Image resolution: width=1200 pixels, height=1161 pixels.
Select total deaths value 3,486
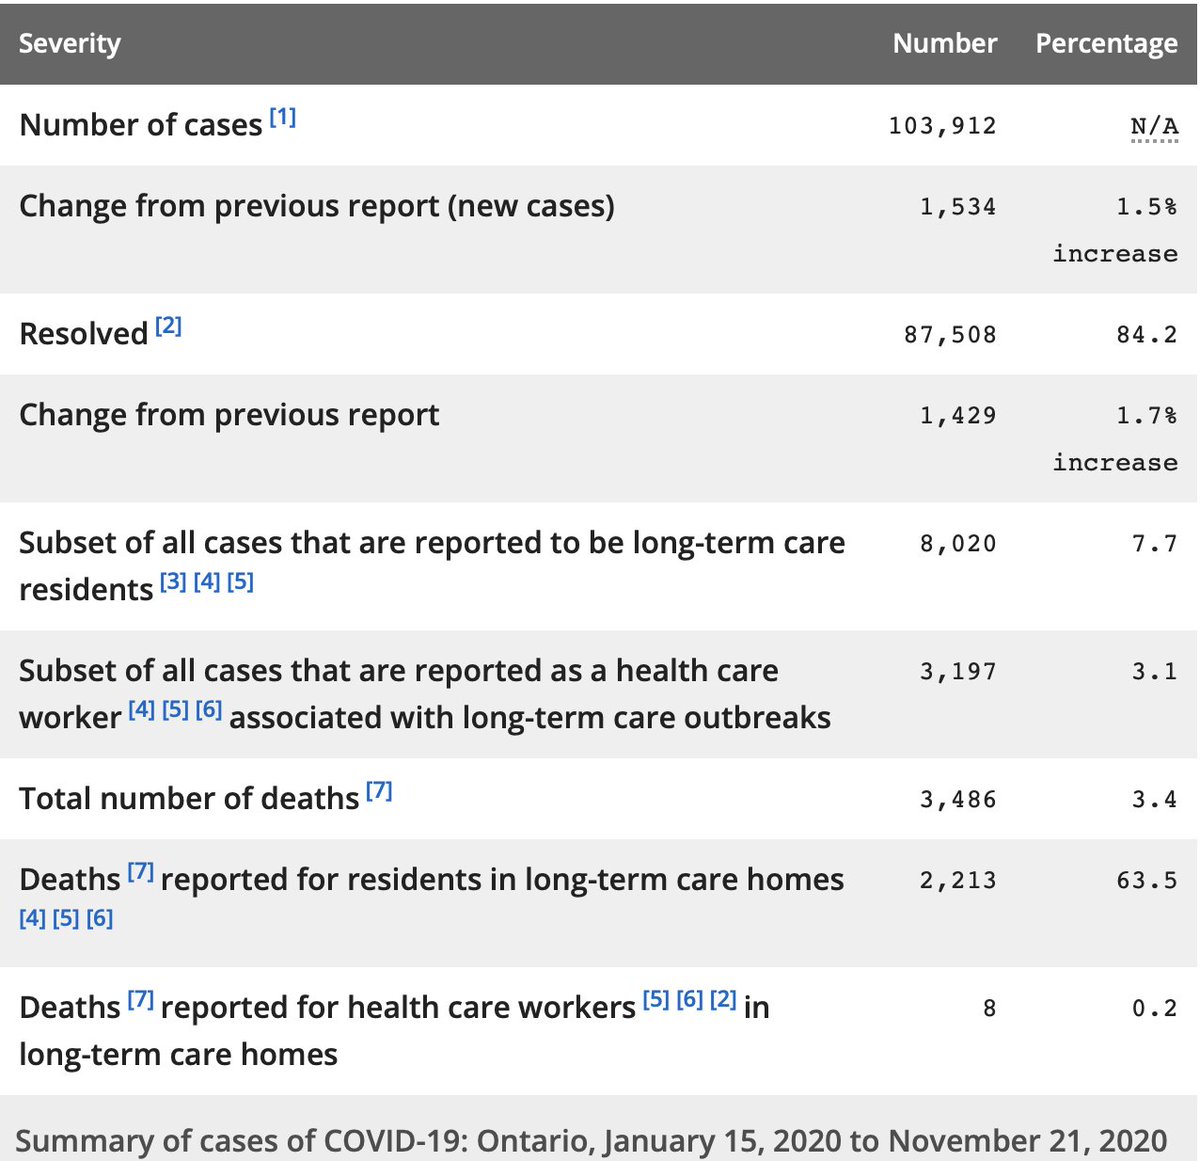click(958, 800)
